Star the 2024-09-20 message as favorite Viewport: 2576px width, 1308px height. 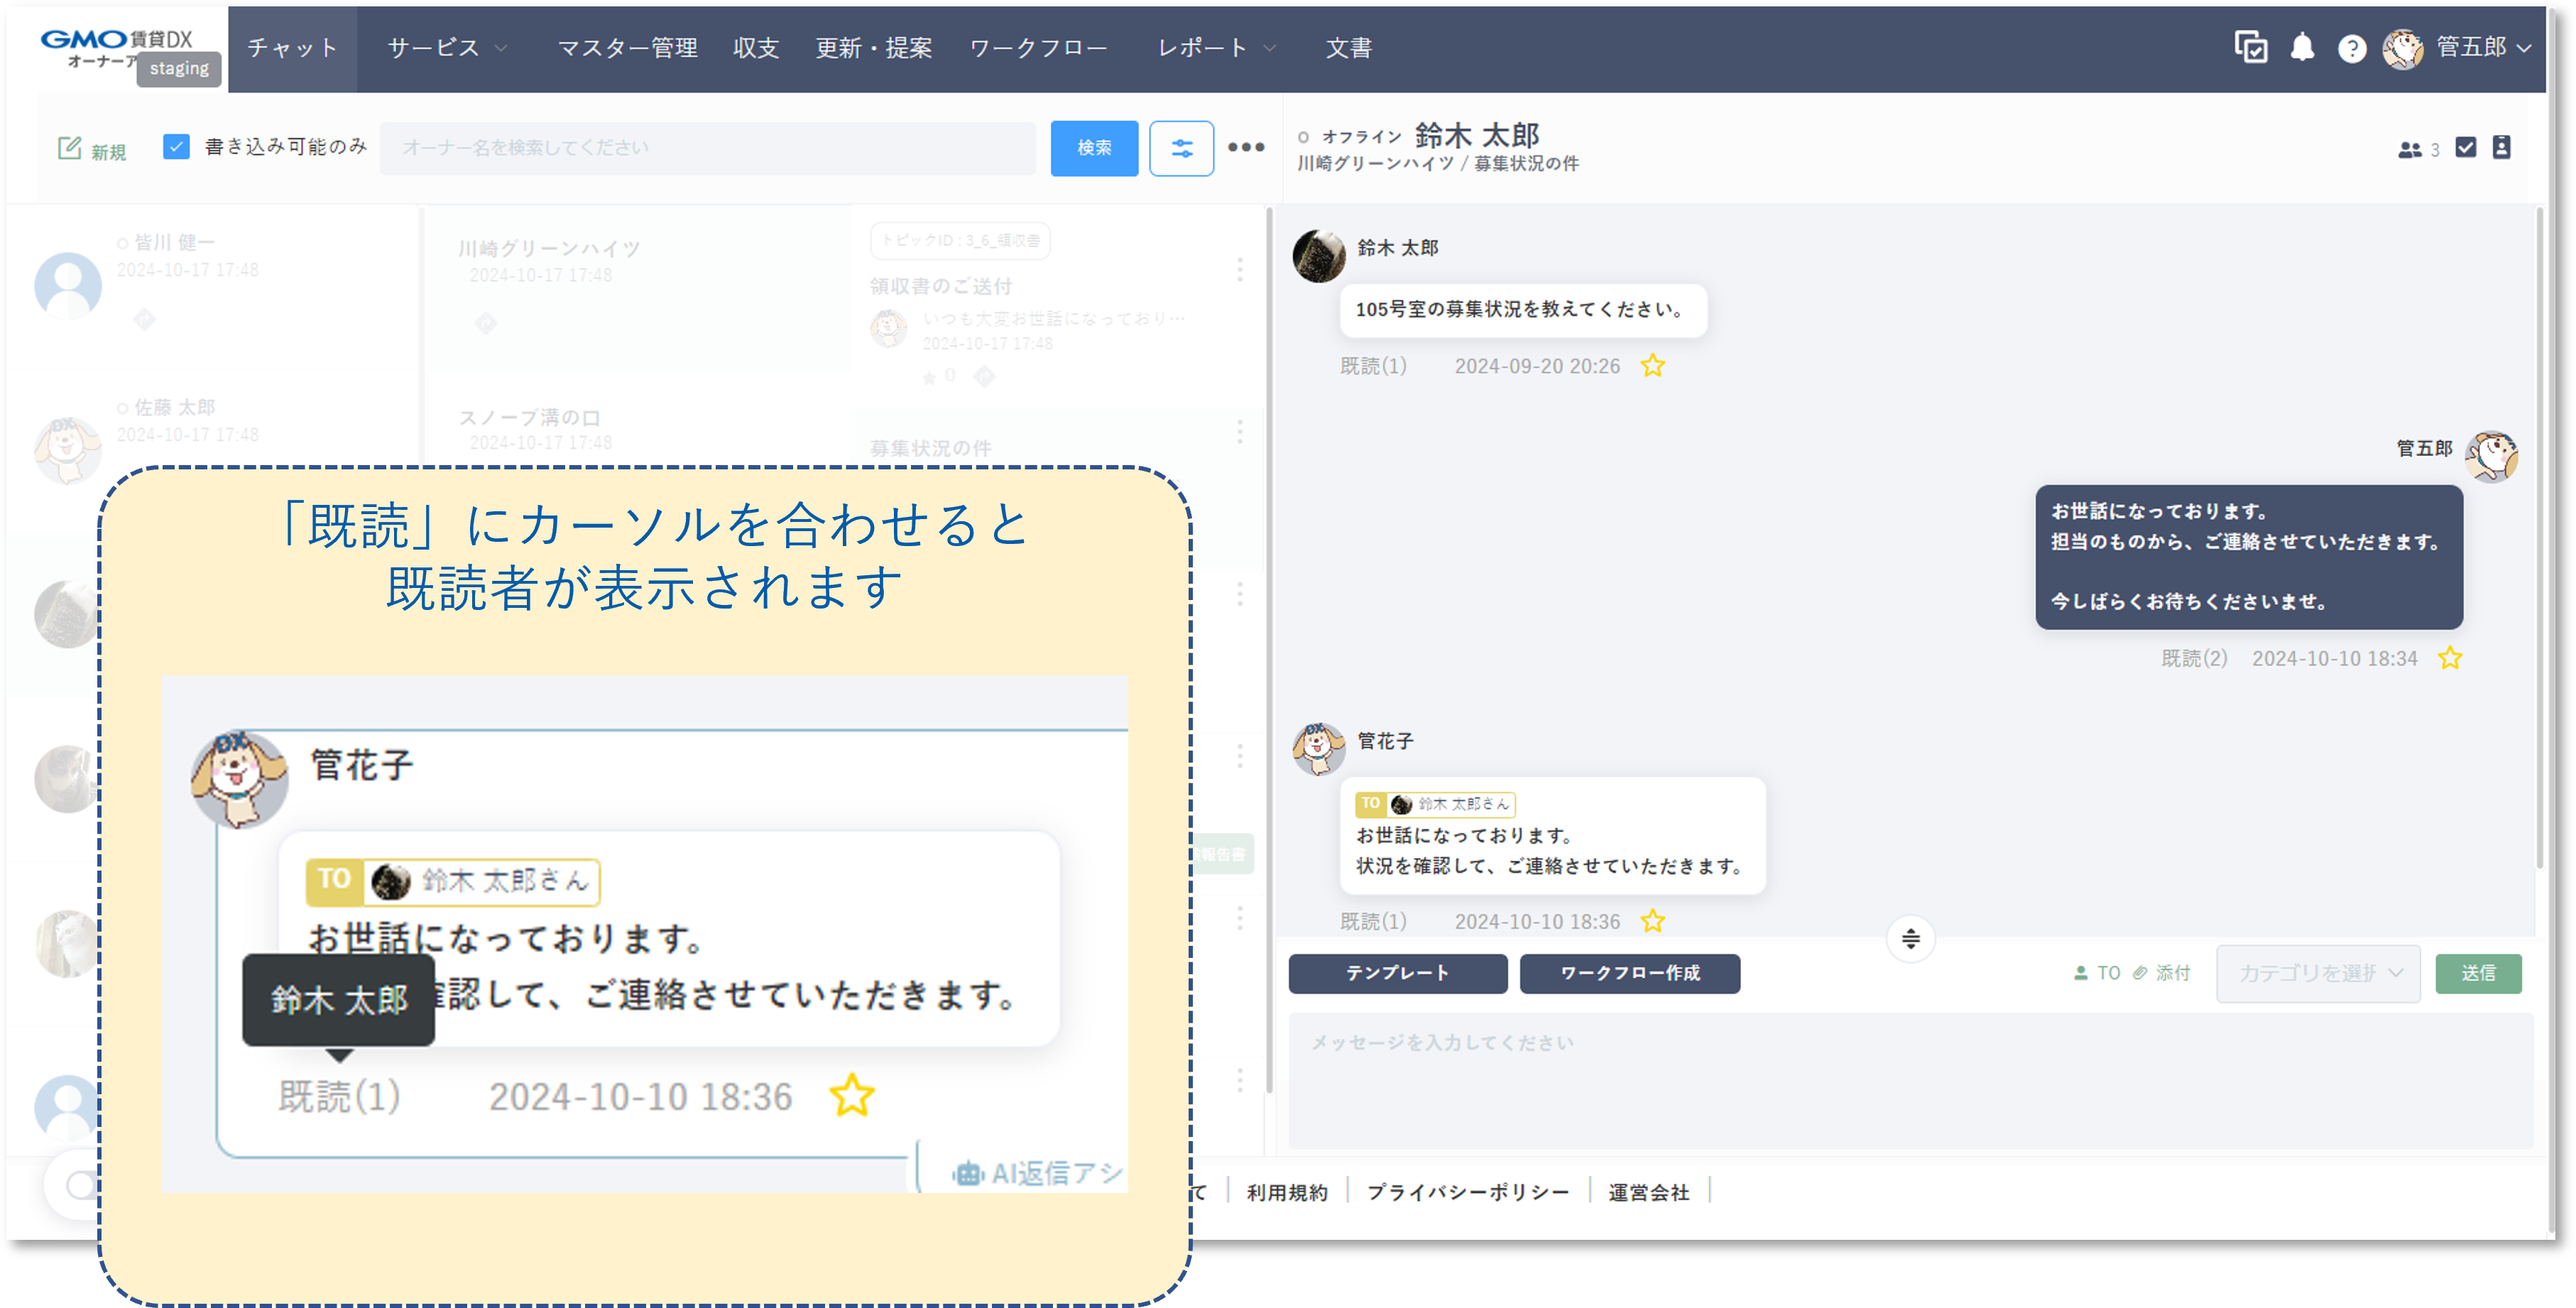point(1653,366)
